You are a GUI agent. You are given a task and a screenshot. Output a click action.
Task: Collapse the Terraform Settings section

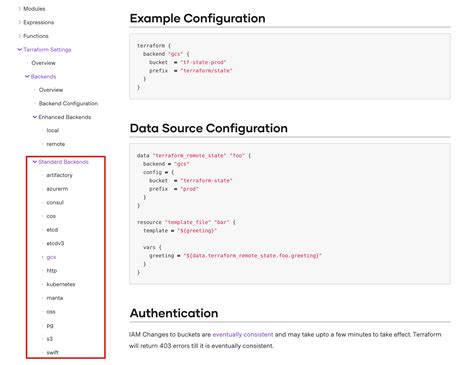coord(19,50)
